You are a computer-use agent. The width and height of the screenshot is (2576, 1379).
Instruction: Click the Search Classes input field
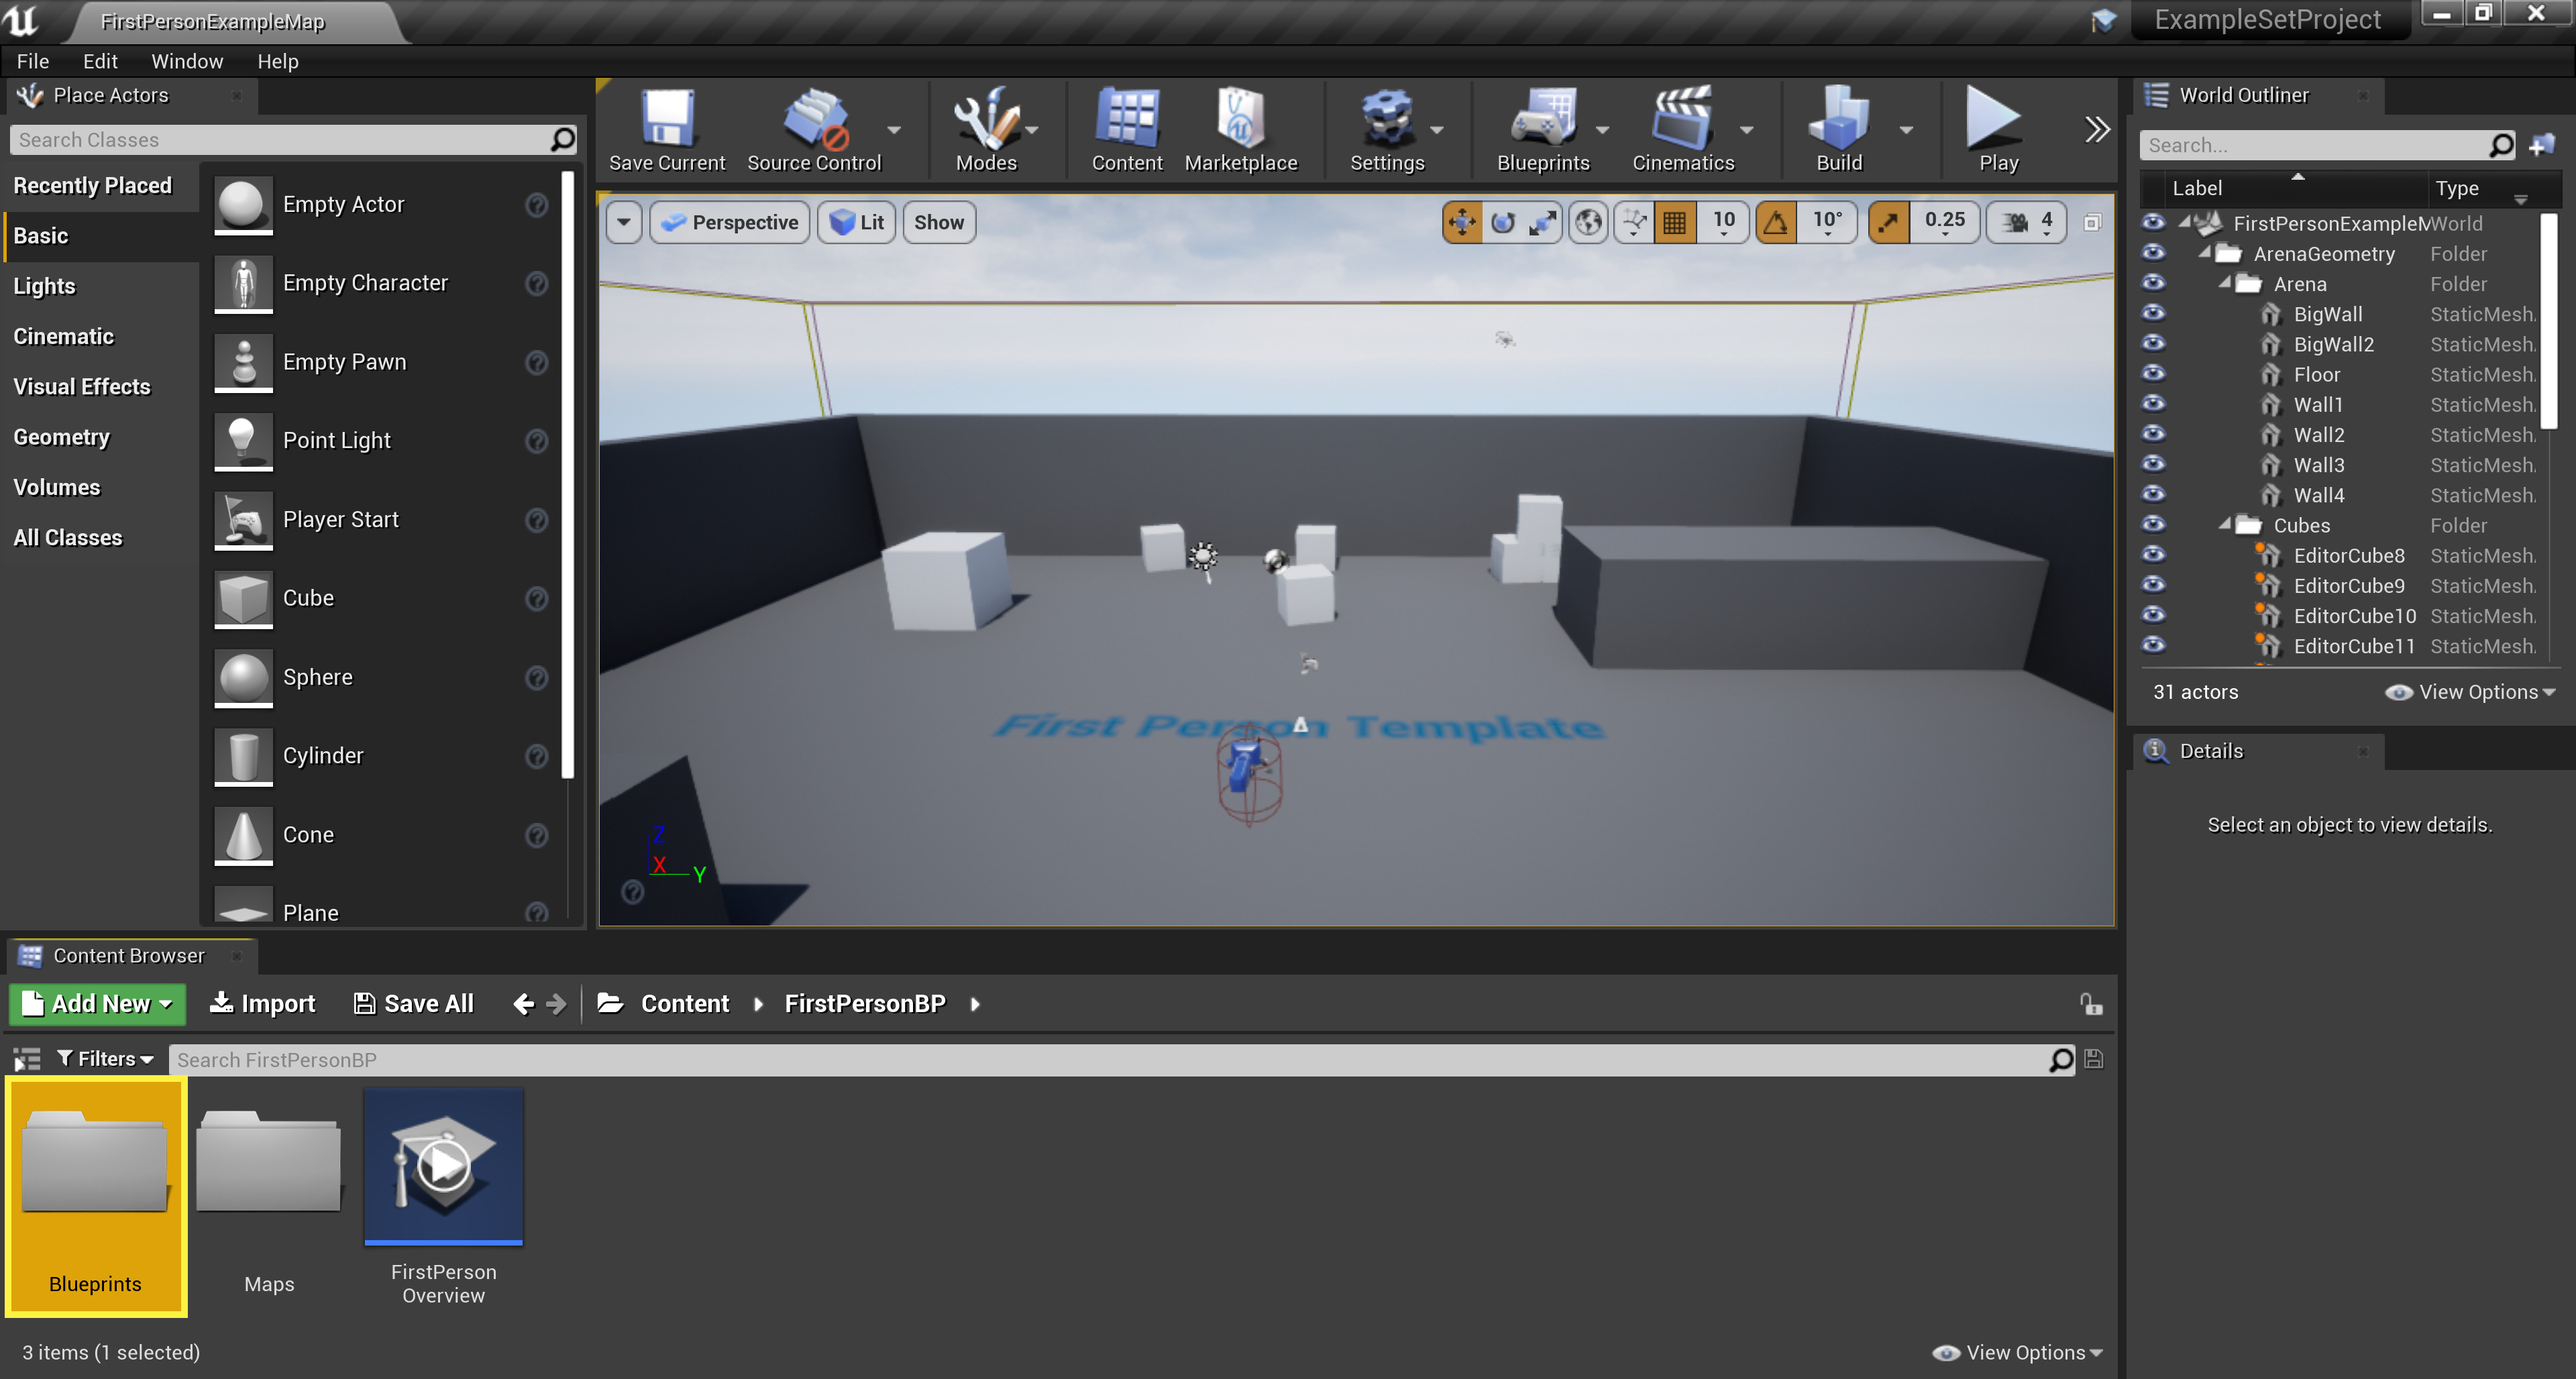[x=280, y=140]
